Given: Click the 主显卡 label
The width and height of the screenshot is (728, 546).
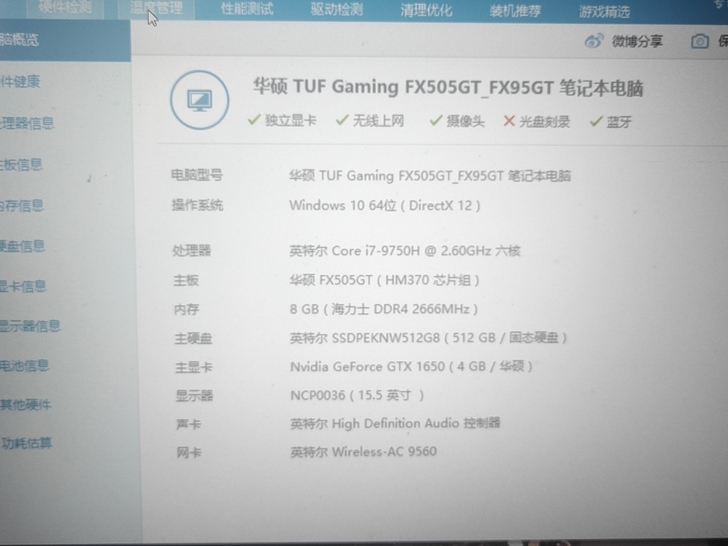Looking at the screenshot, I should [194, 367].
